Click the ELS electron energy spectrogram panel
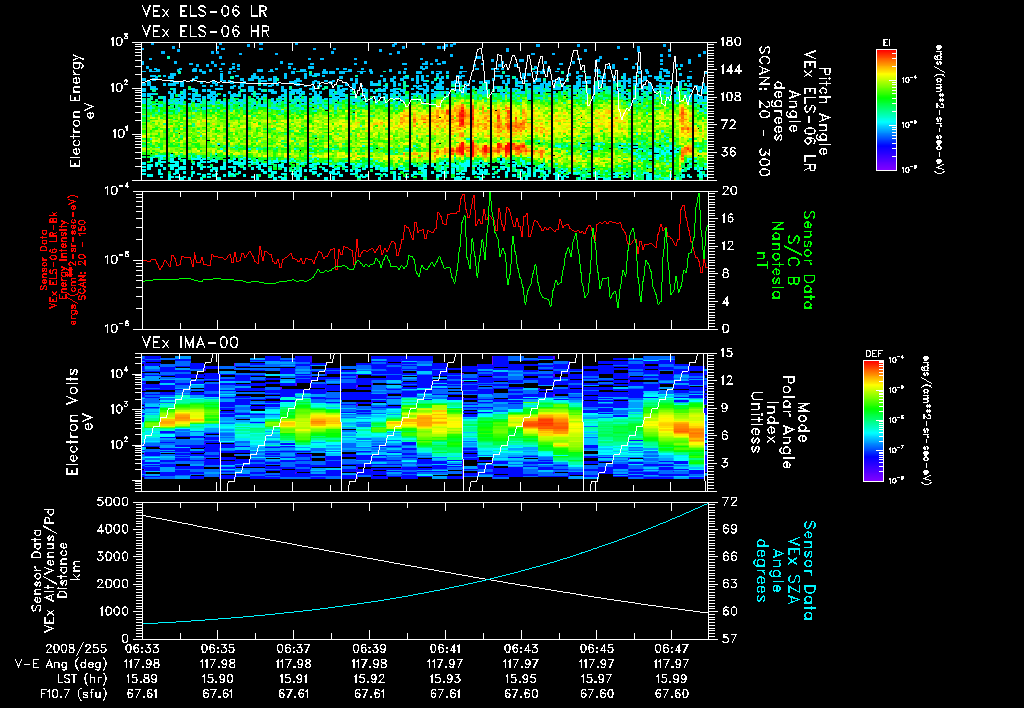Image resolution: width=1024 pixels, height=708 pixels. [424, 111]
